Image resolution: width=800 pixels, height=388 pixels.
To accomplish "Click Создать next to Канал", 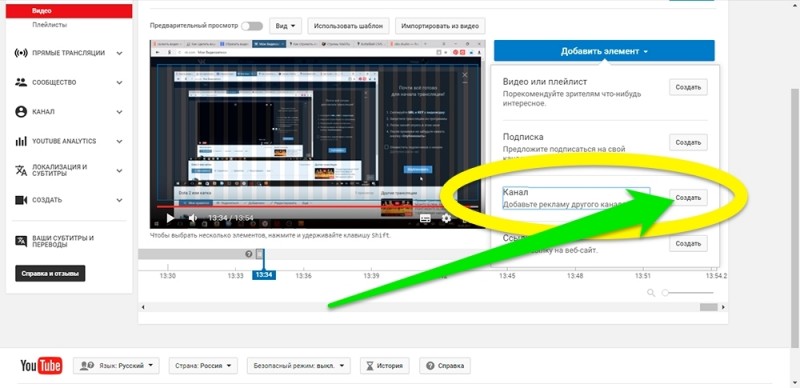I will pos(688,198).
